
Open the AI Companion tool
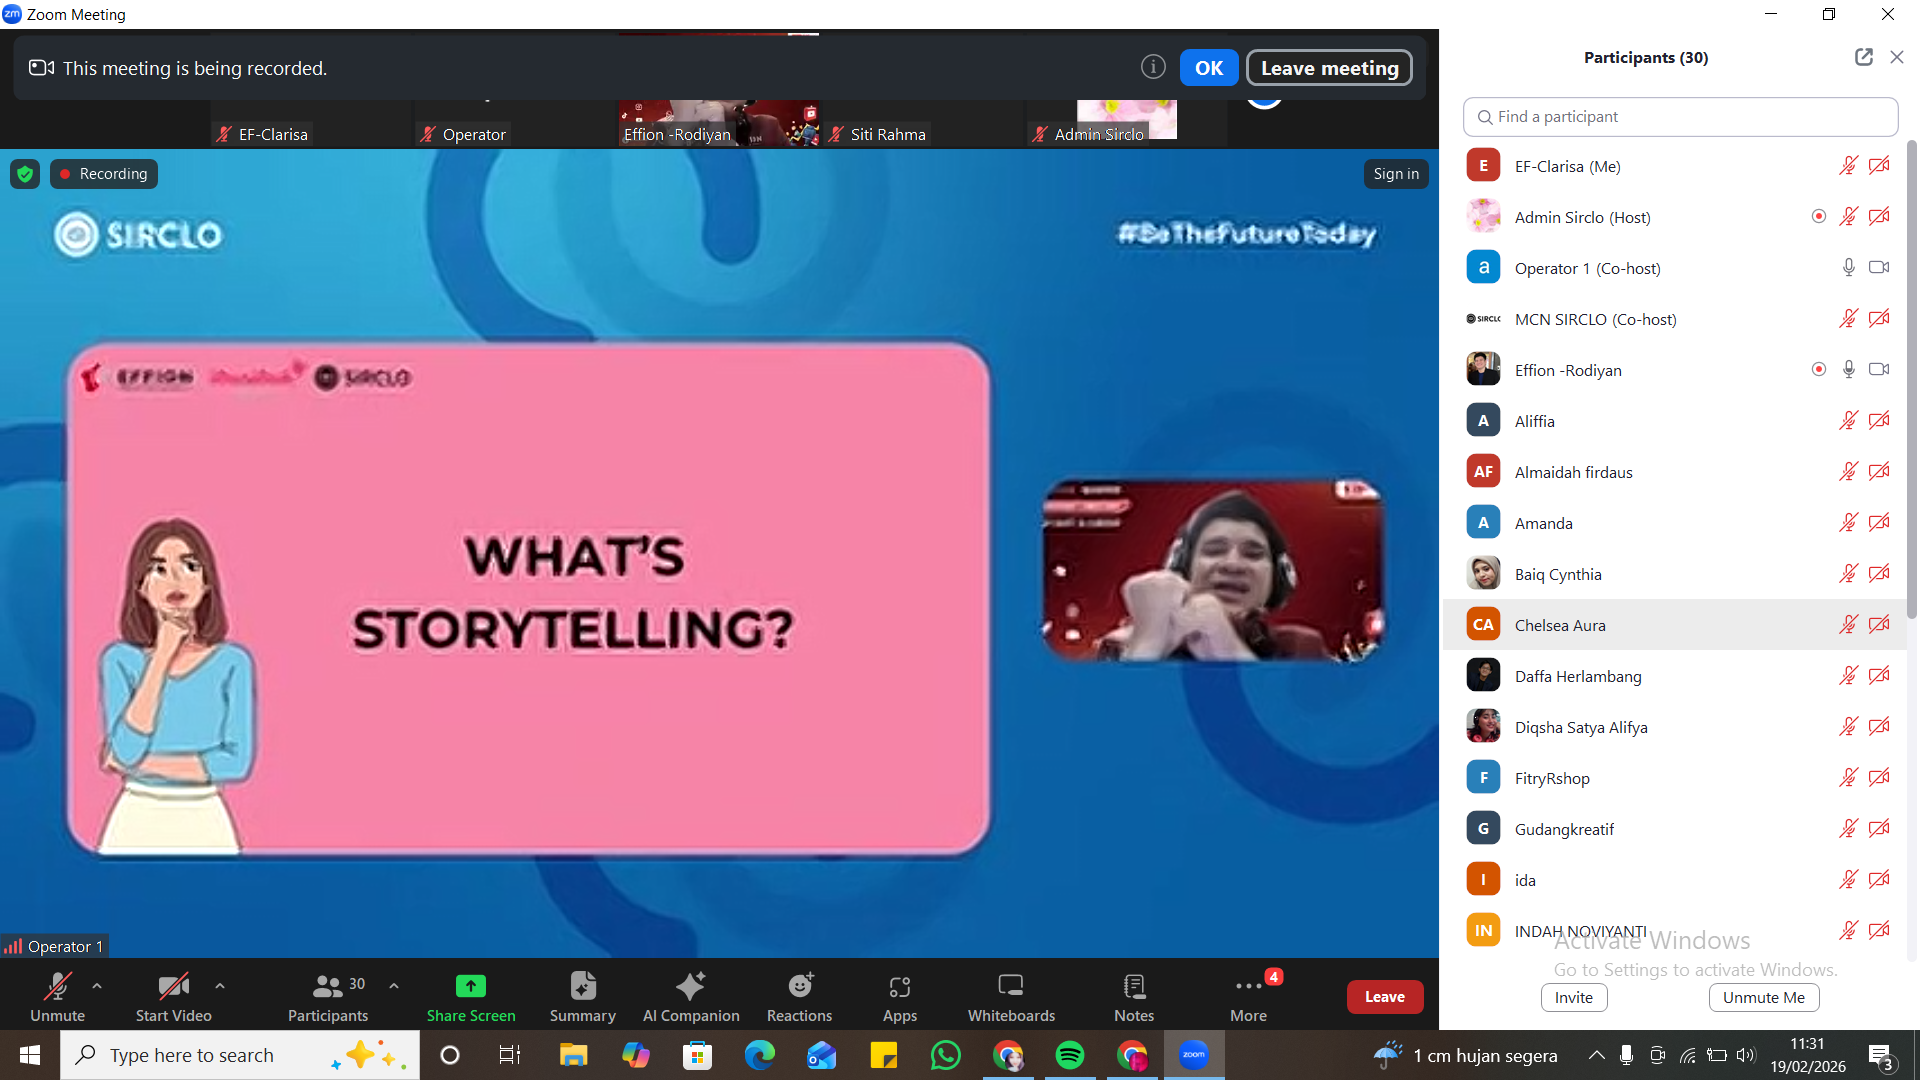pyautogui.click(x=690, y=996)
